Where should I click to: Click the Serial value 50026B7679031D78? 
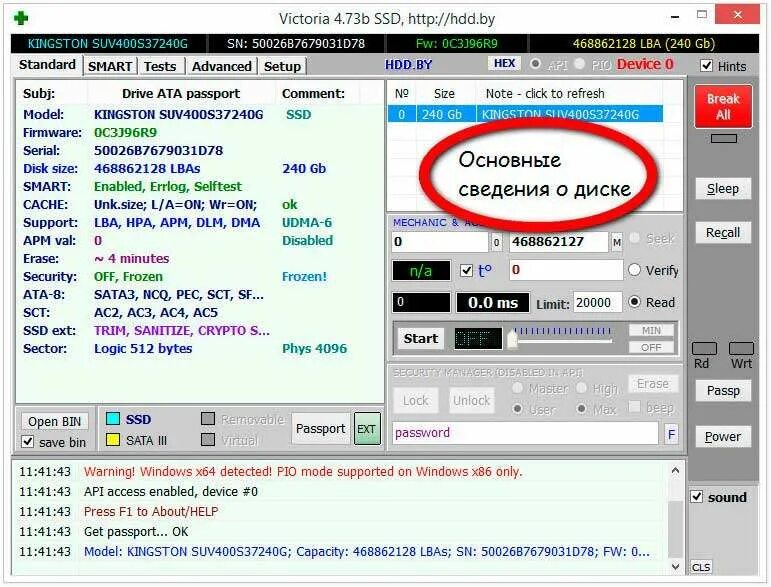coord(158,150)
